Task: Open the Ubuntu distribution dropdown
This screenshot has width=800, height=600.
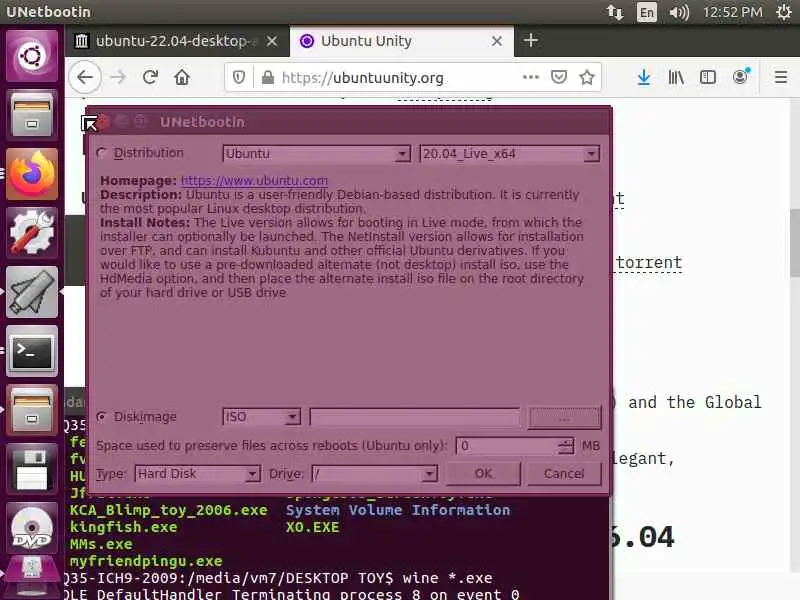Action: click(x=316, y=154)
